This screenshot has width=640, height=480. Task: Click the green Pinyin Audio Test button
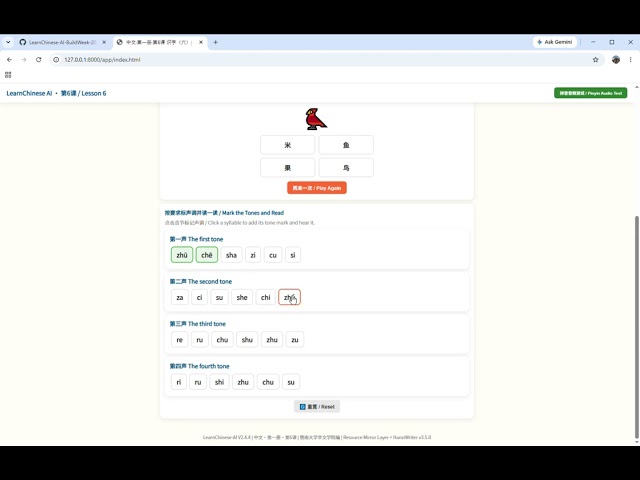point(591,93)
